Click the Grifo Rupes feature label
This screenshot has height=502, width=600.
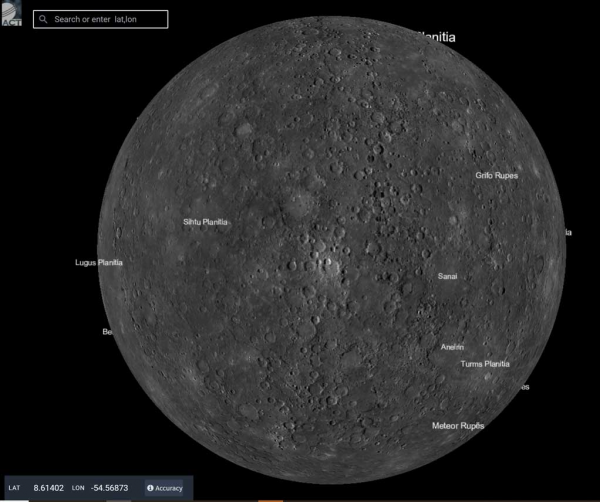496,175
